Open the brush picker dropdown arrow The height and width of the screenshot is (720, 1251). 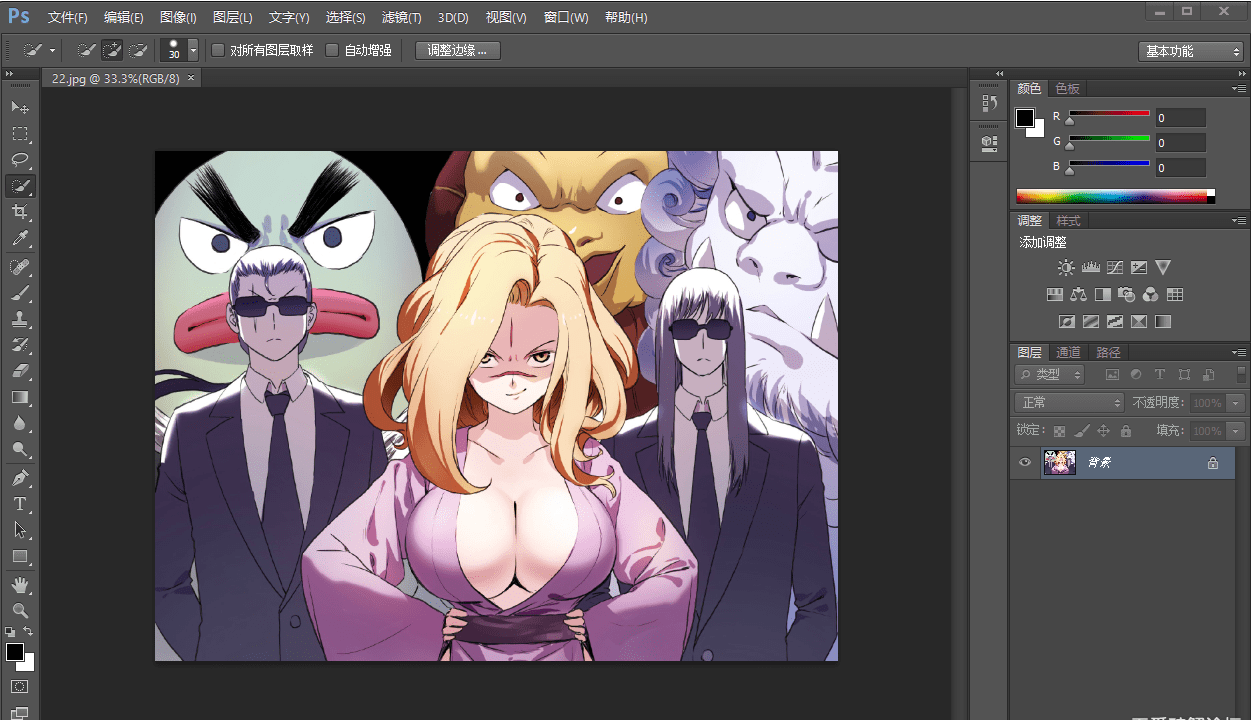coord(193,50)
